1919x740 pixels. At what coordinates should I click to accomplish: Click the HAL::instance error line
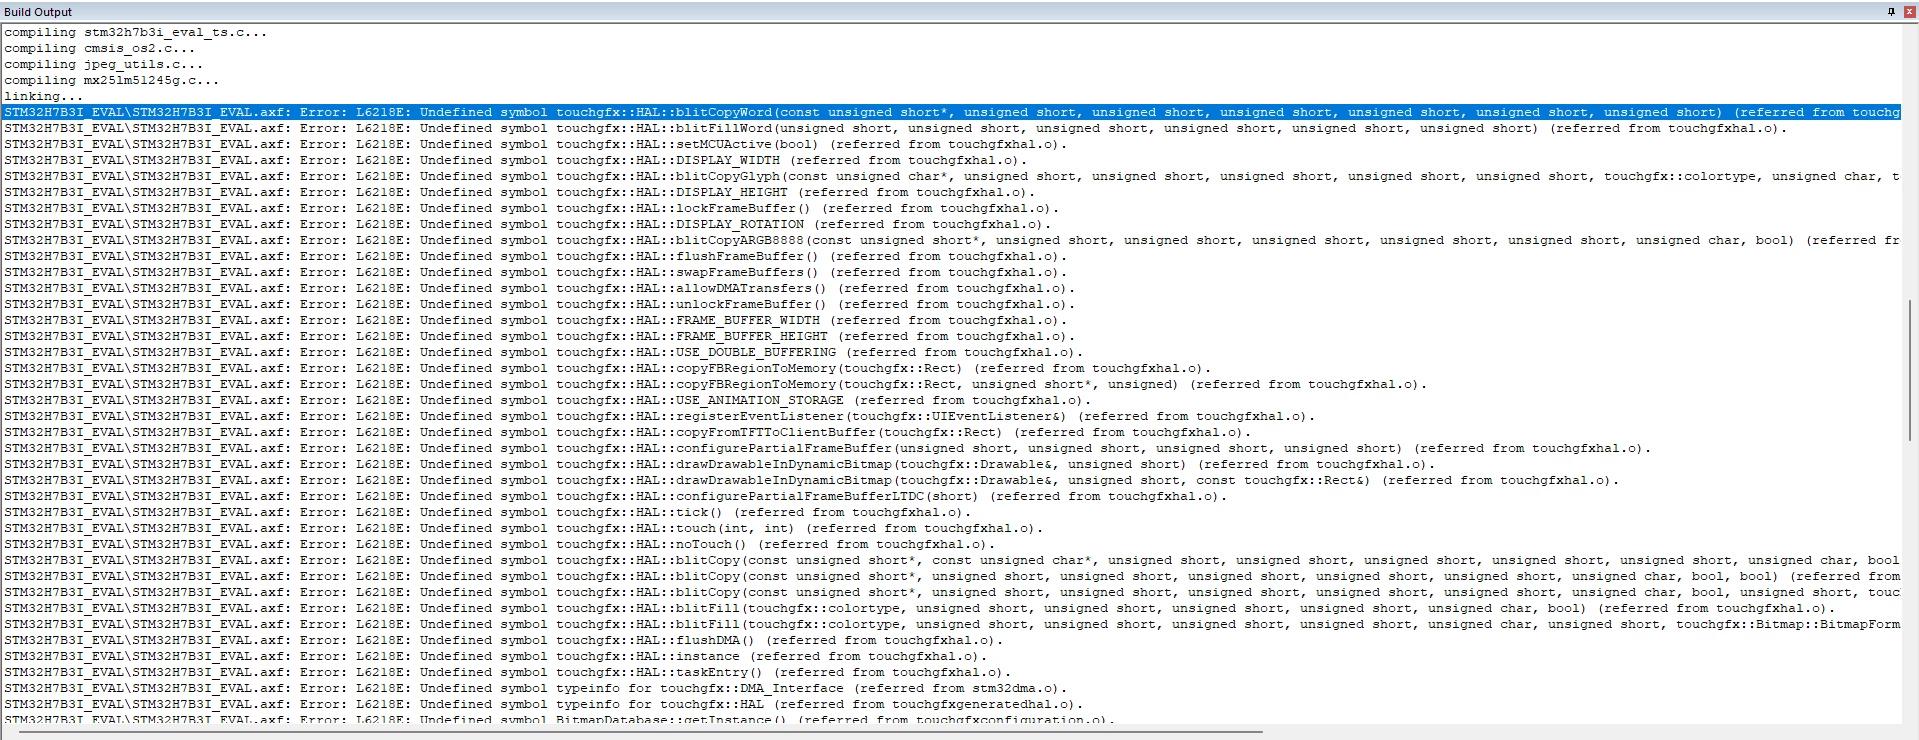pos(496,656)
